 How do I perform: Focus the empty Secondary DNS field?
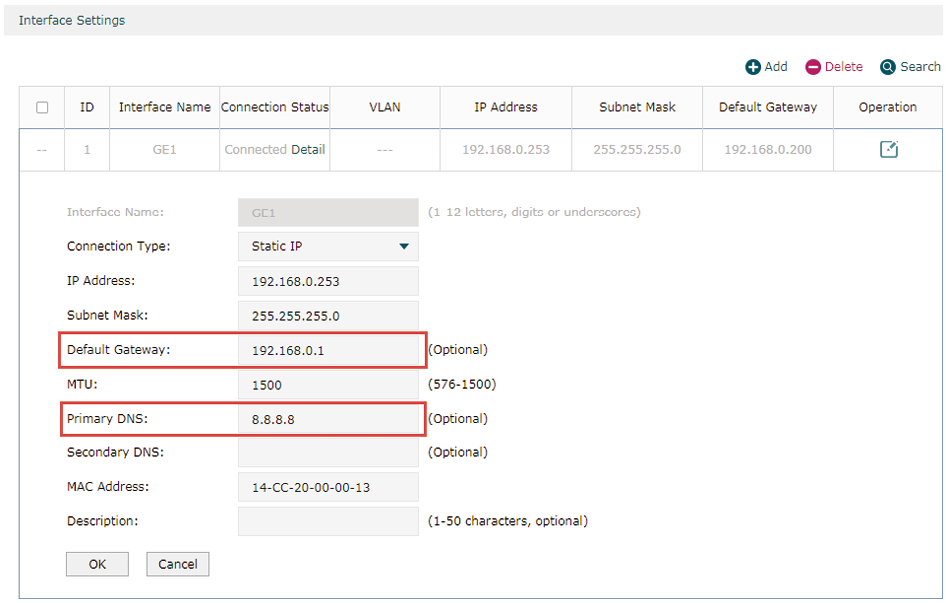pos(328,453)
